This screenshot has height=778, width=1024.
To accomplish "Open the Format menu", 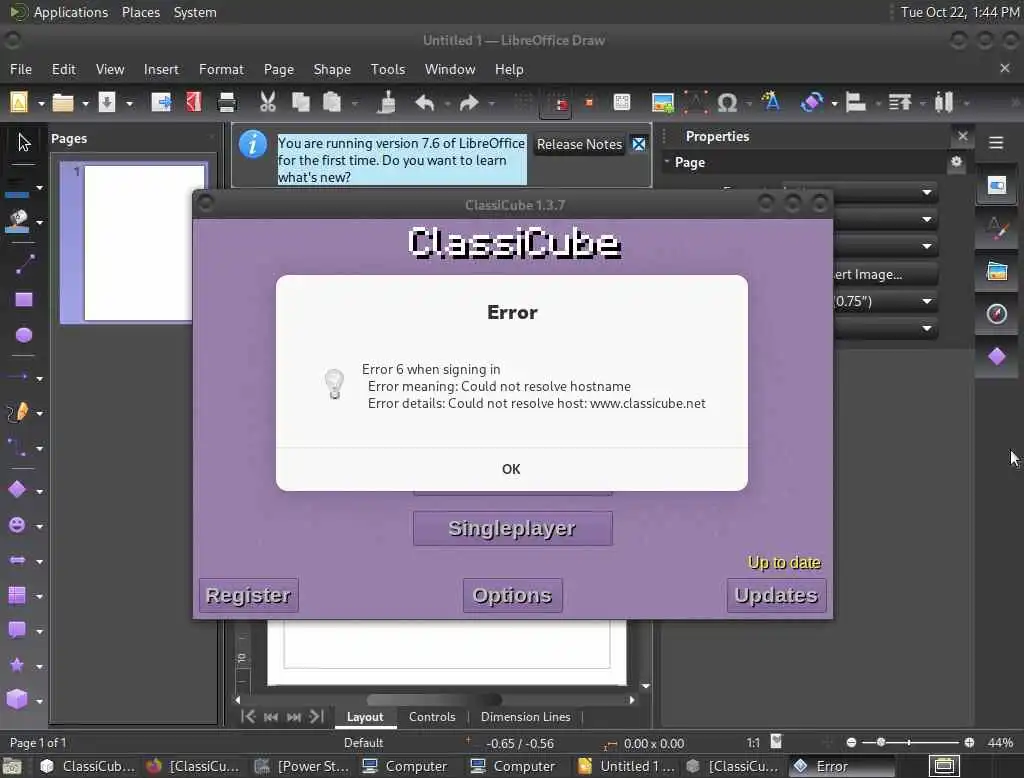I will click(x=221, y=69).
